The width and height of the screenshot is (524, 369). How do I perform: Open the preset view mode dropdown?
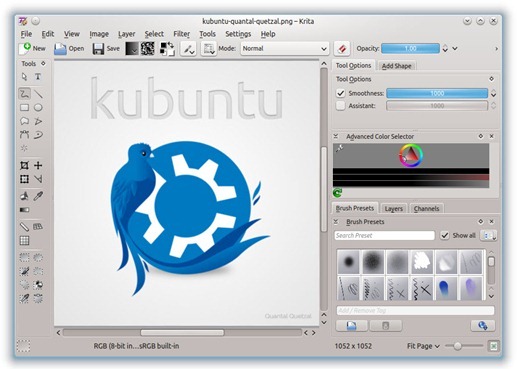[488, 236]
